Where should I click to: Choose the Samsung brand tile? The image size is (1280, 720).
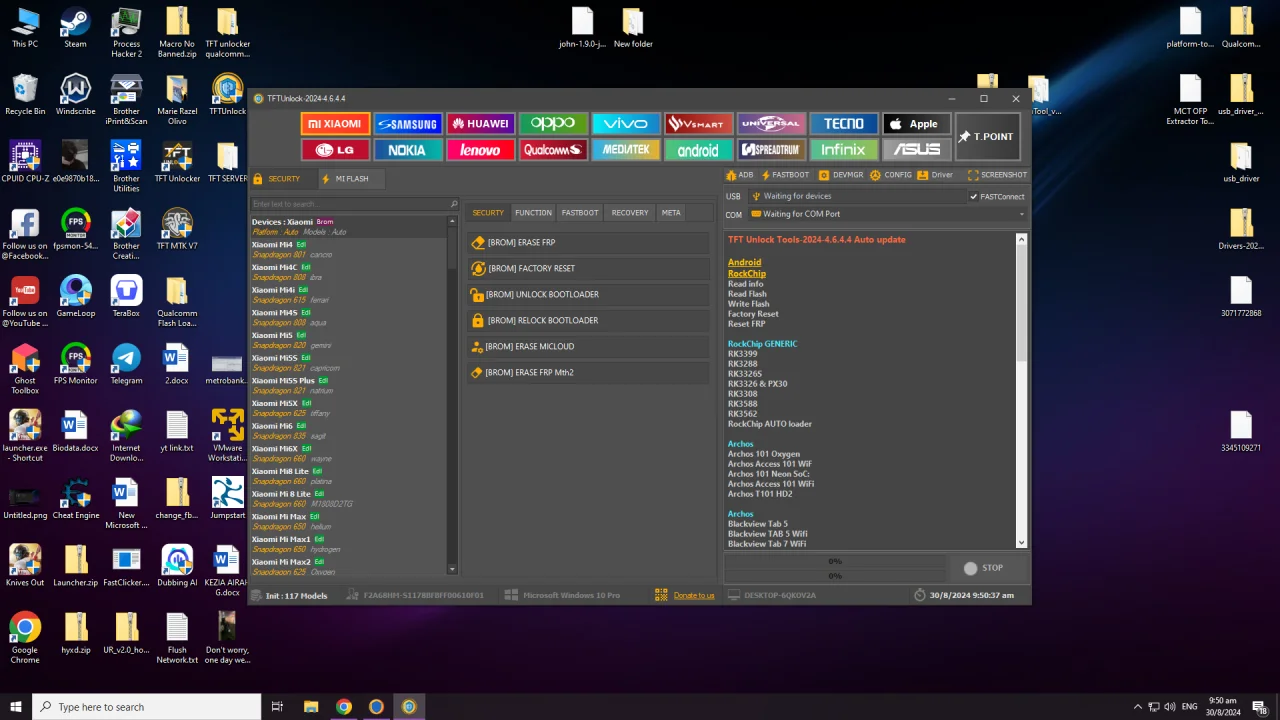click(x=408, y=124)
